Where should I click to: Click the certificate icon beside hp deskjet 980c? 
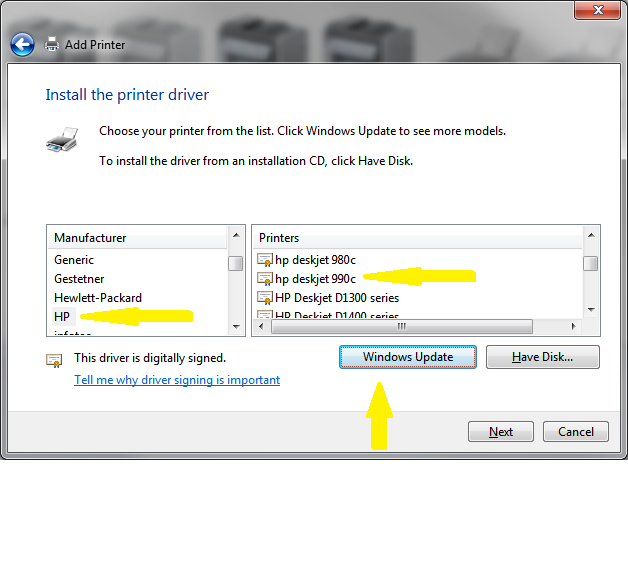[265, 260]
